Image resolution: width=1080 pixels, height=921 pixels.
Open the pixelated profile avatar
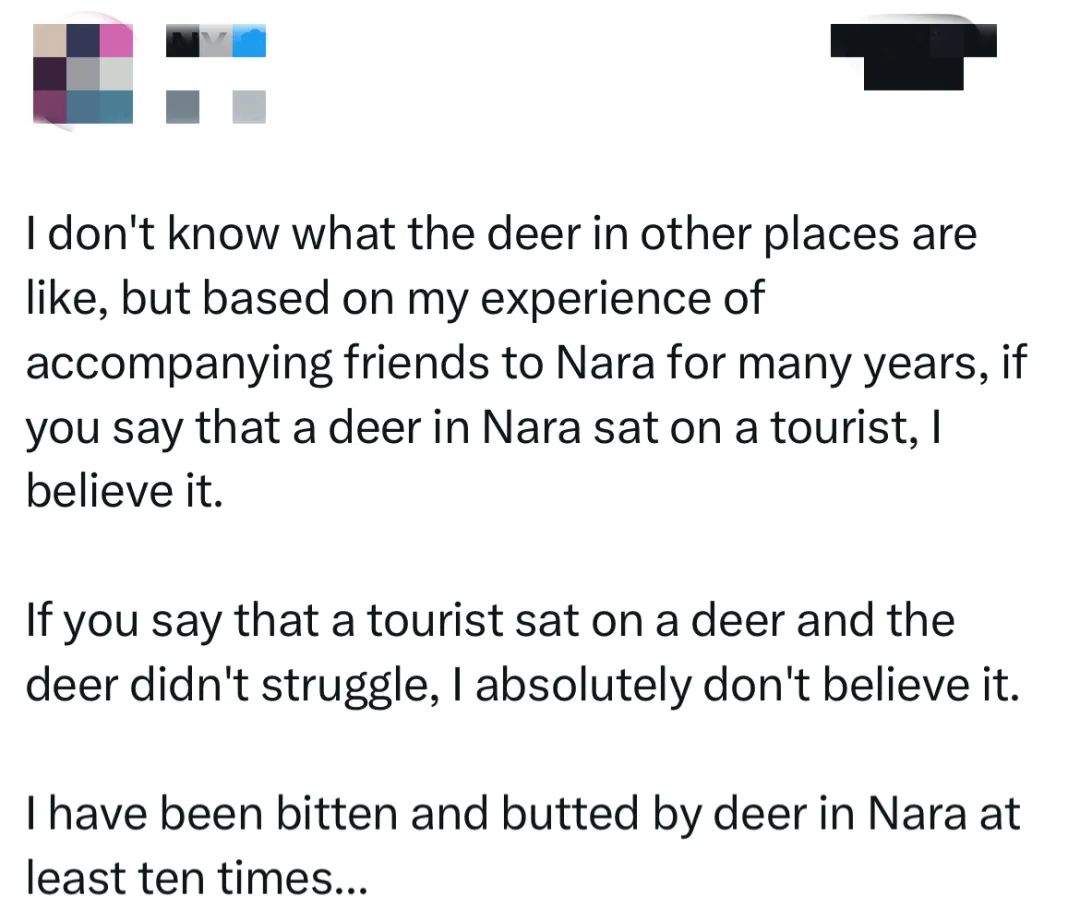[x=84, y=74]
